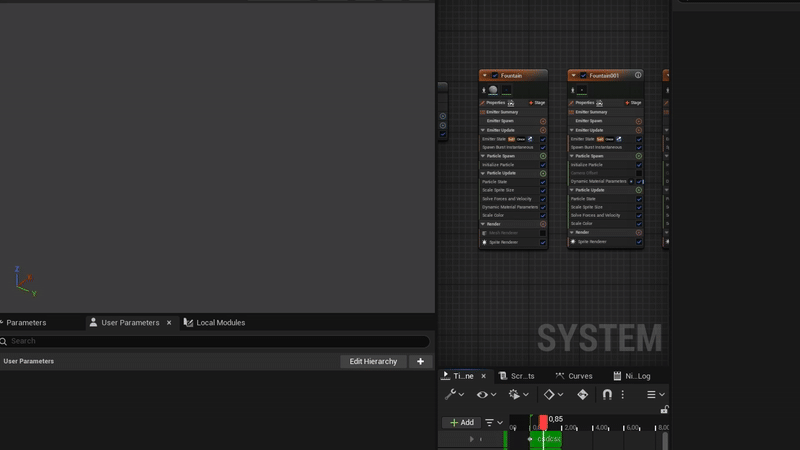Add a module to Fountain Particle Spawn

click(x=543, y=156)
